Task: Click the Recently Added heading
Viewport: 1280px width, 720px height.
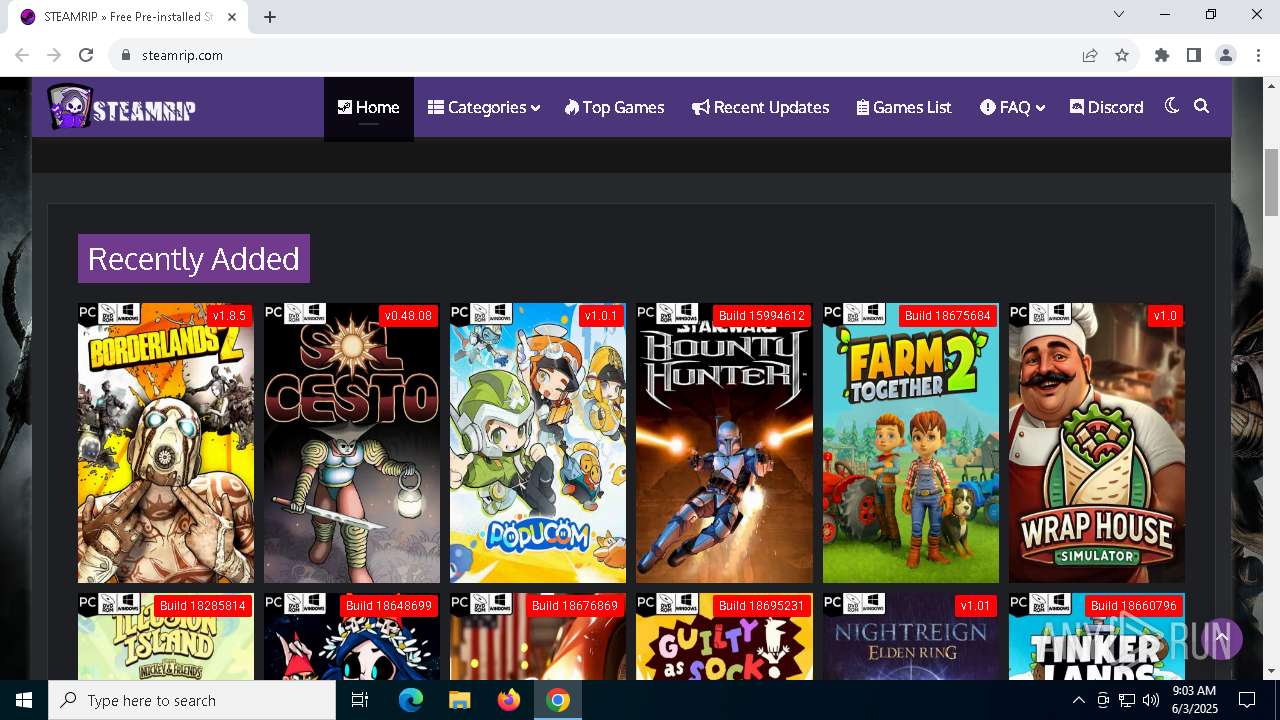Action: click(x=194, y=259)
